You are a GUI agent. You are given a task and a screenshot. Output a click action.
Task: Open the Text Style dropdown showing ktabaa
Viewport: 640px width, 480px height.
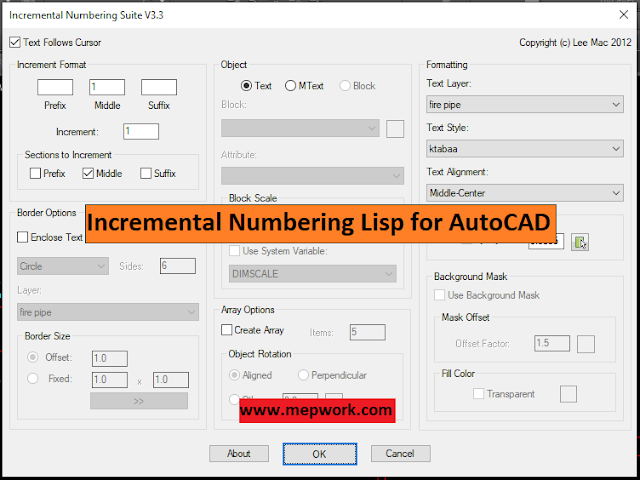tap(525, 149)
